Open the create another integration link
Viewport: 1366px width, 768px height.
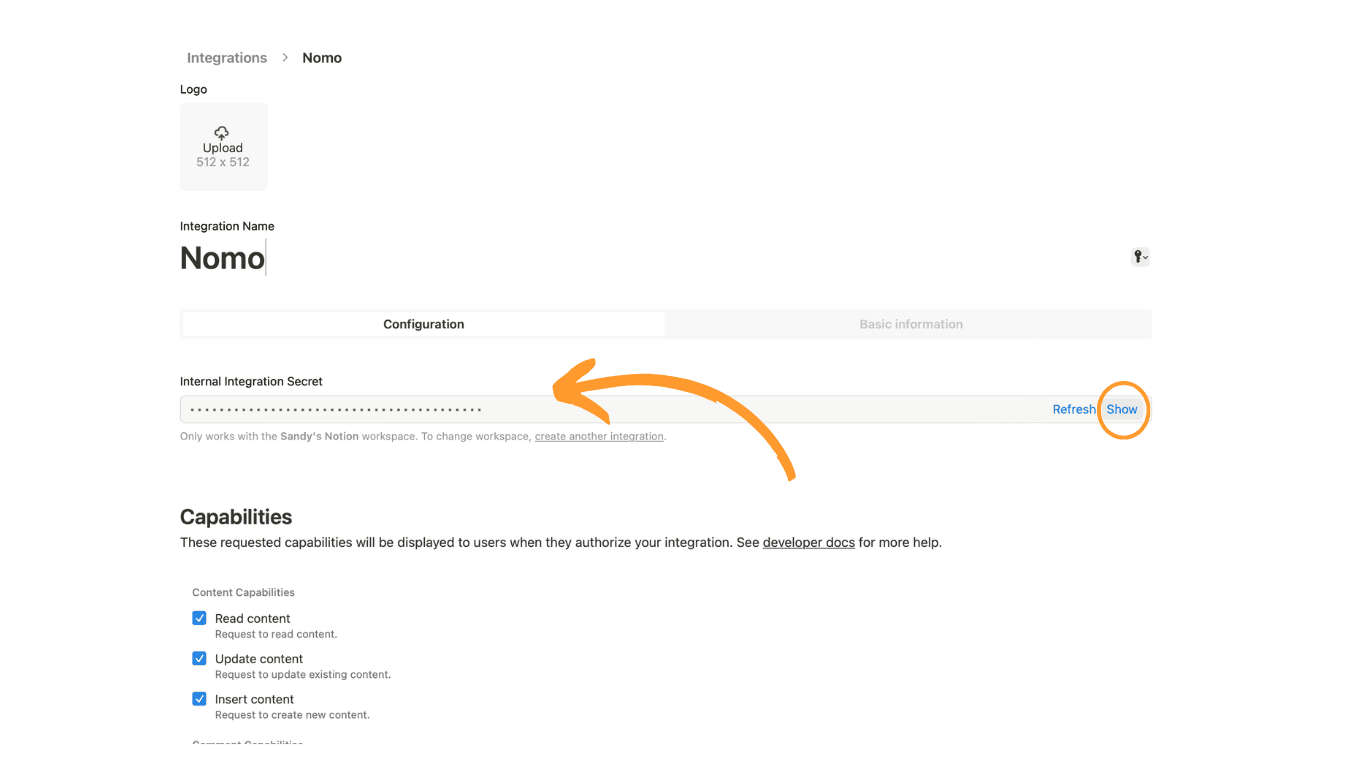[x=599, y=437]
